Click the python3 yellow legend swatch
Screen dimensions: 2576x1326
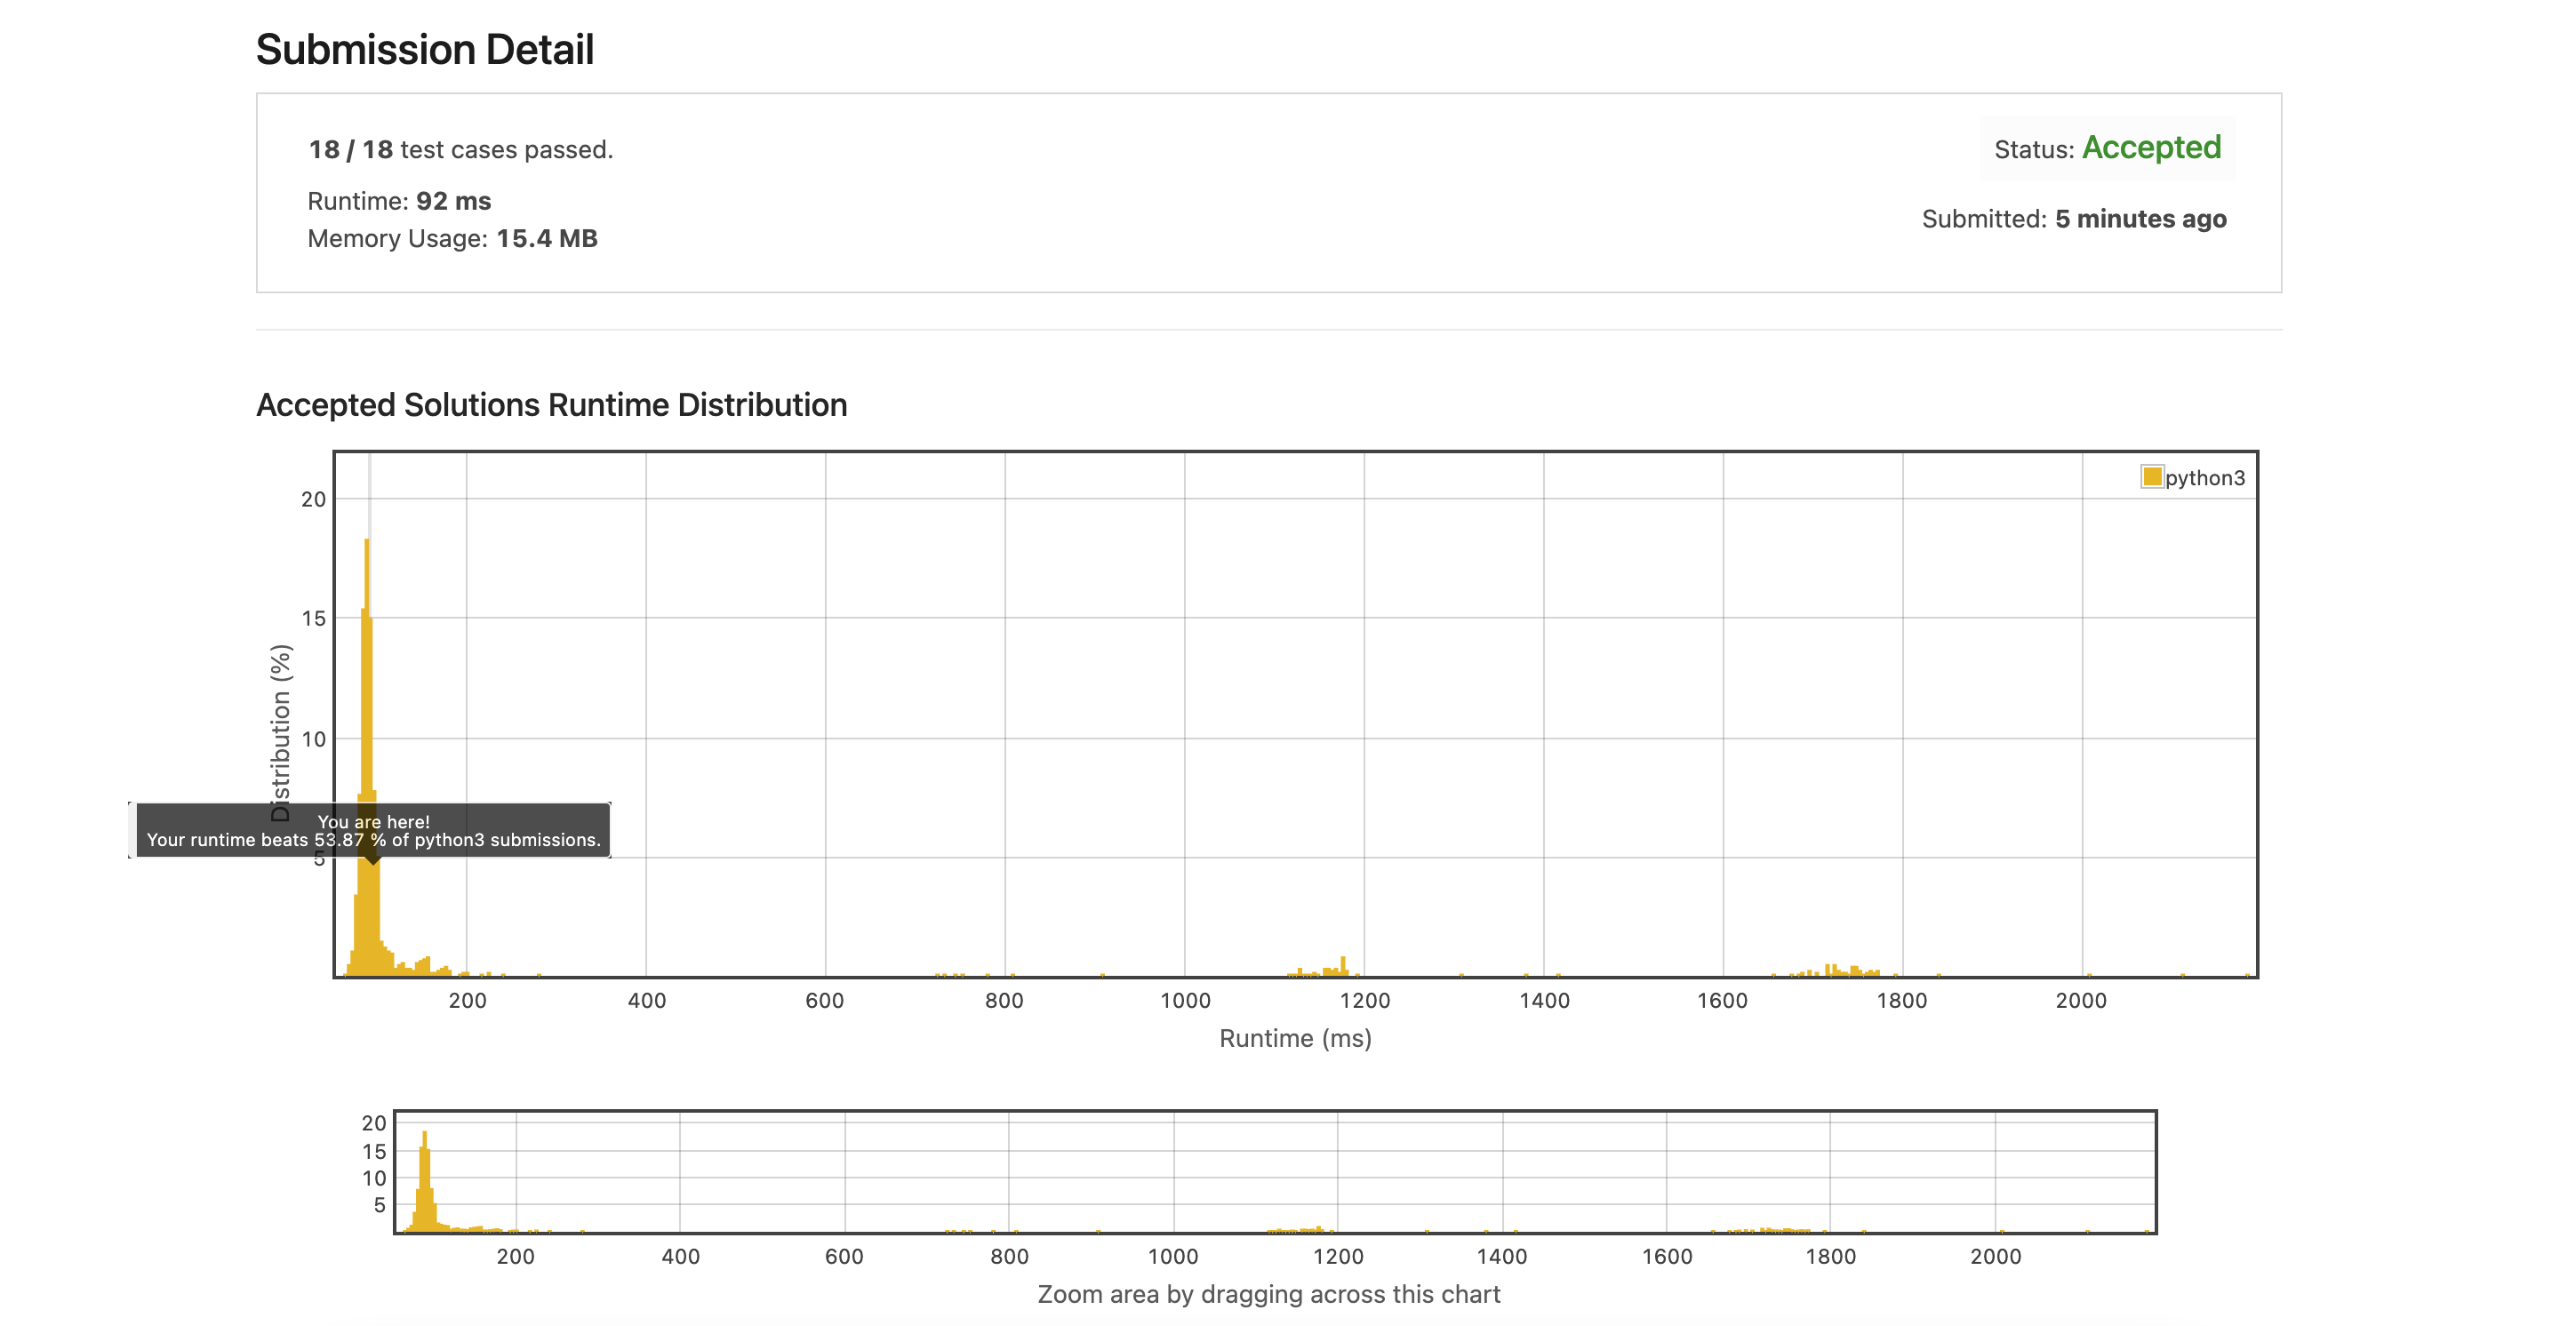2151,477
